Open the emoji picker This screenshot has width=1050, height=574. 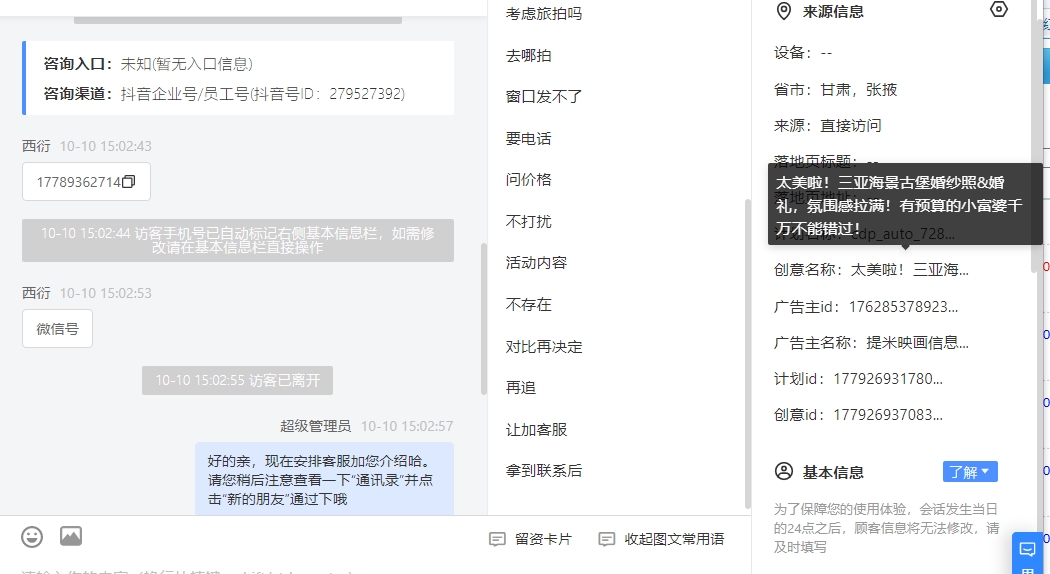click(31, 536)
